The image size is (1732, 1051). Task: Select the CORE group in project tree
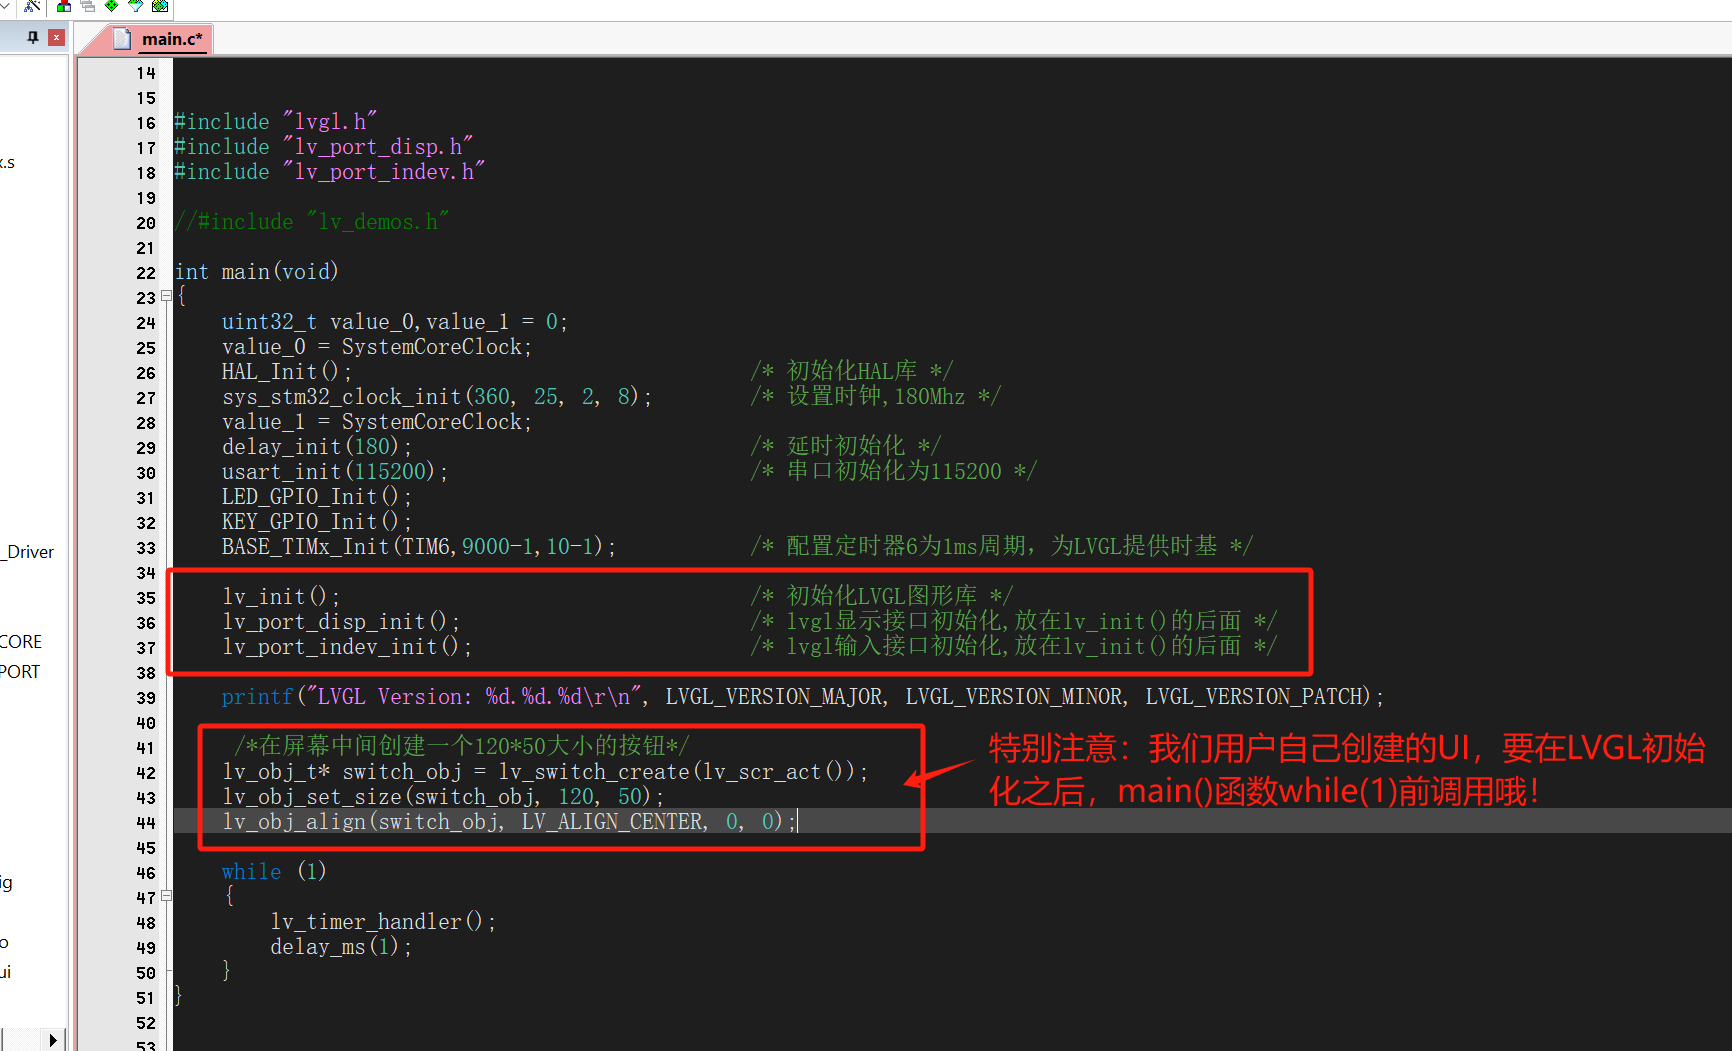(21, 642)
